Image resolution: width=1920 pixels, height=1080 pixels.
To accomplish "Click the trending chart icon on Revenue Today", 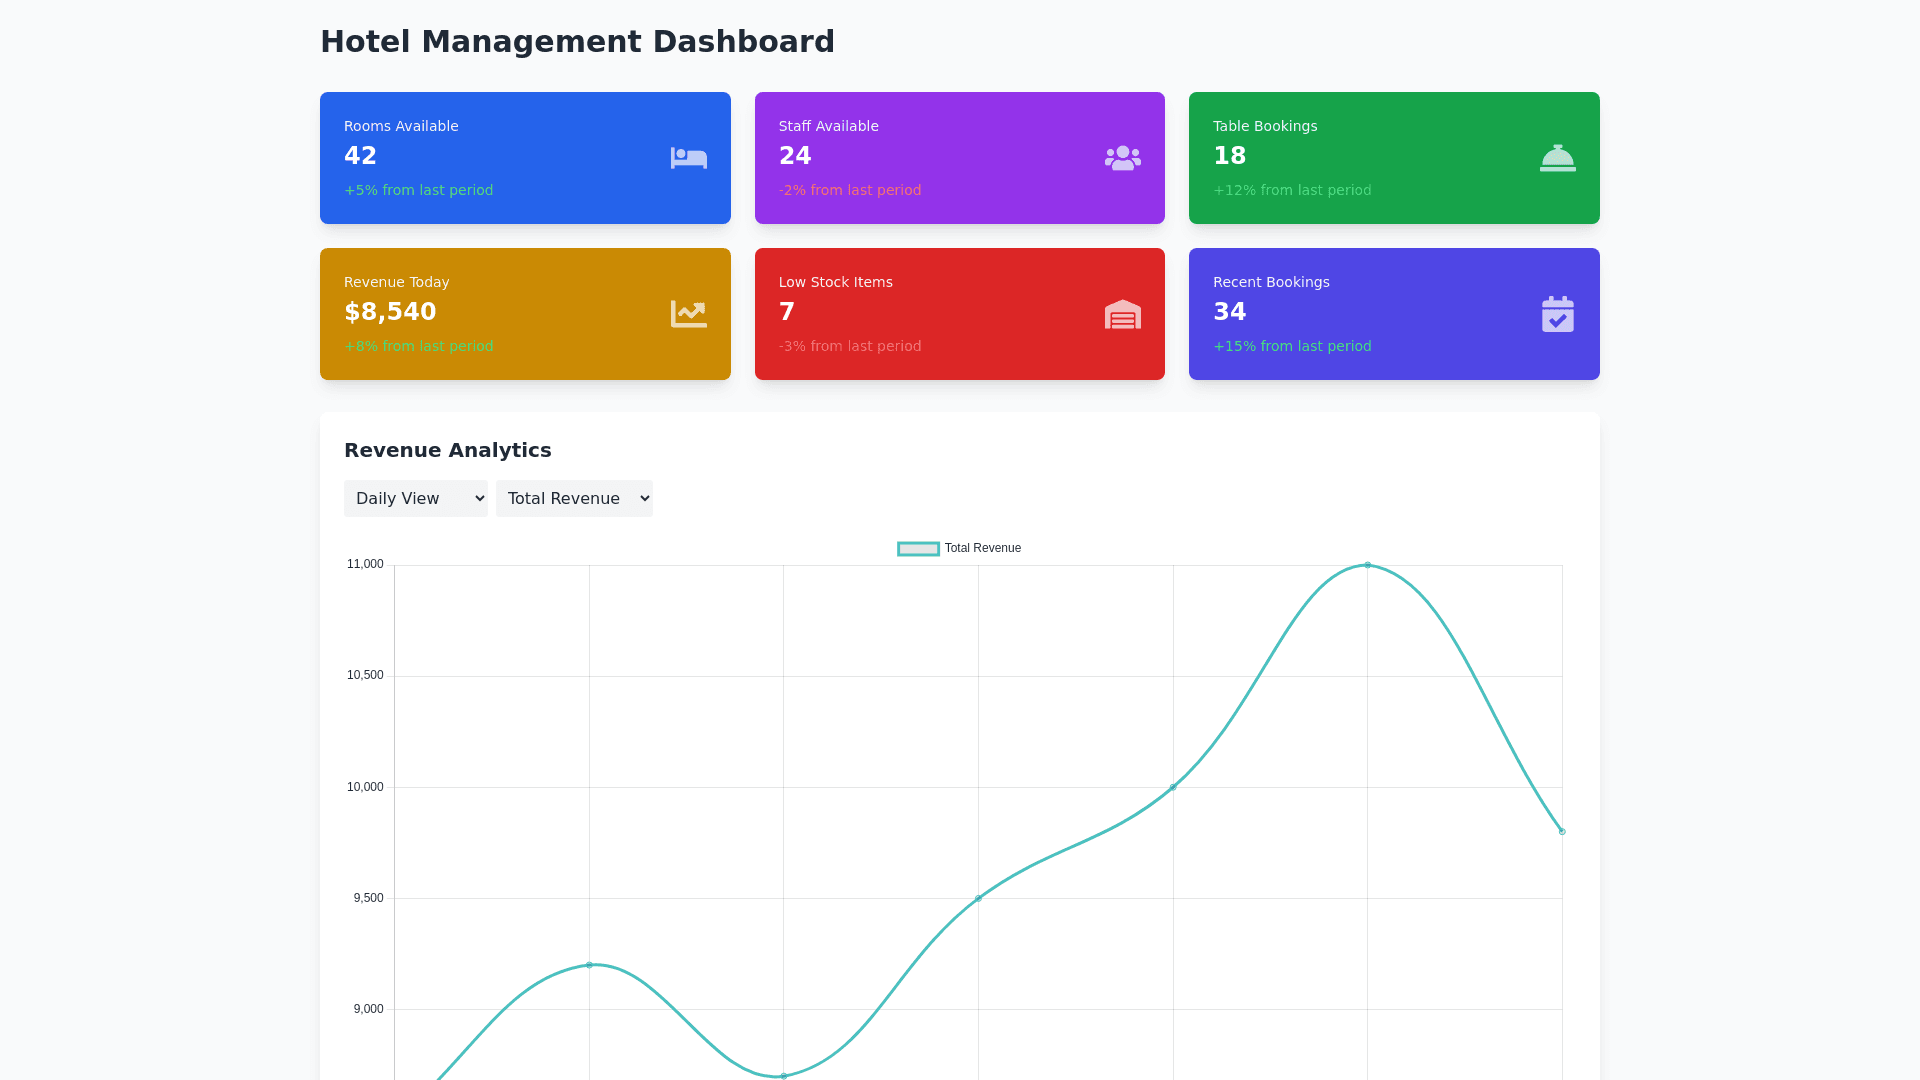I will [688, 314].
